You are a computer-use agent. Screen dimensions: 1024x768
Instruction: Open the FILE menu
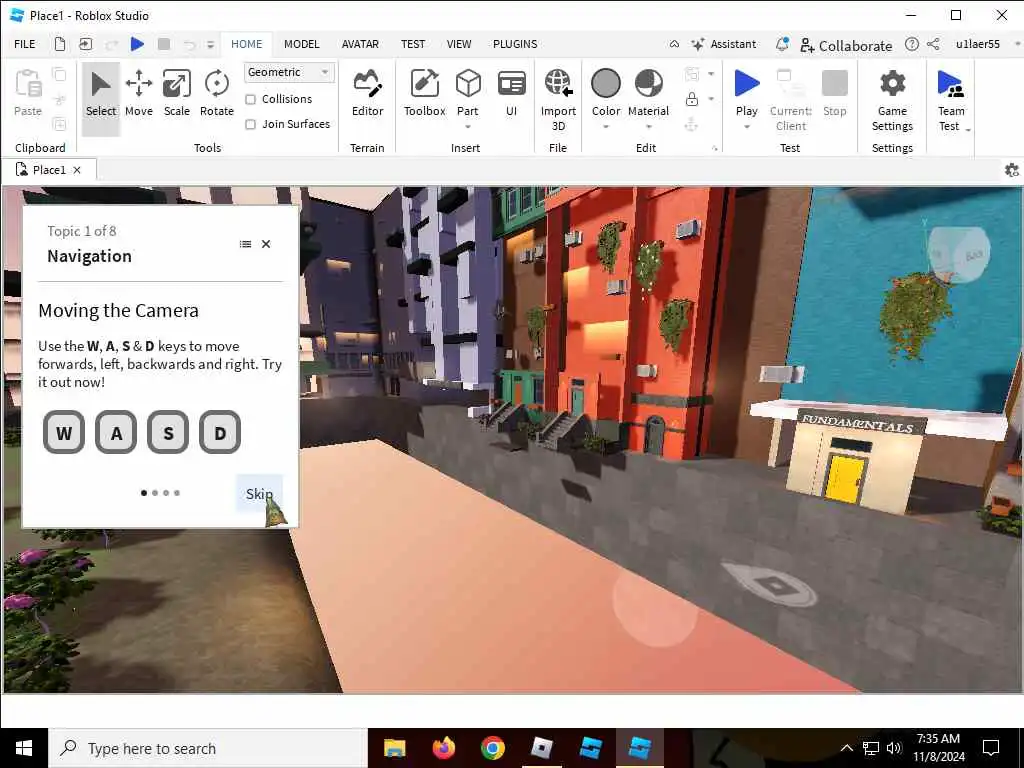(x=25, y=44)
